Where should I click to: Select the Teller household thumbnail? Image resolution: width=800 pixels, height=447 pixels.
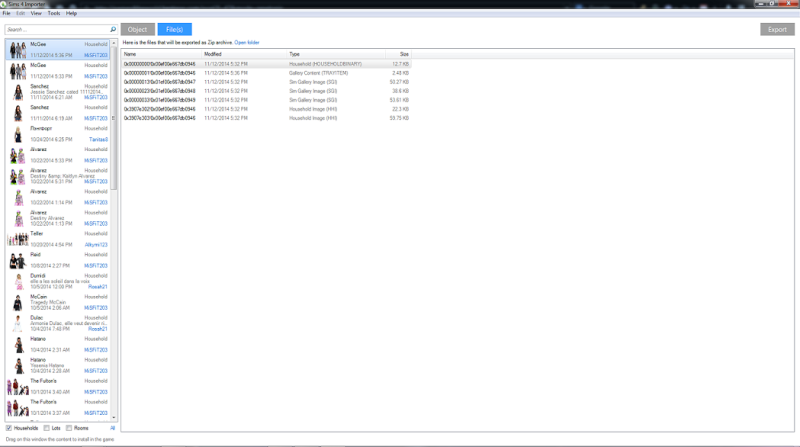coord(18,239)
